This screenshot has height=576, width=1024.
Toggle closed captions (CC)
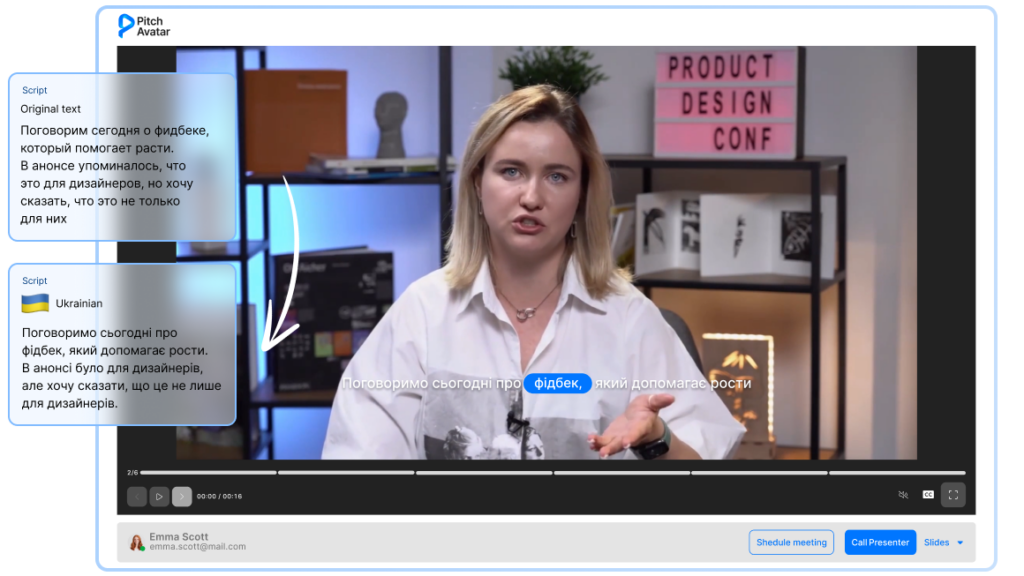pos(928,495)
